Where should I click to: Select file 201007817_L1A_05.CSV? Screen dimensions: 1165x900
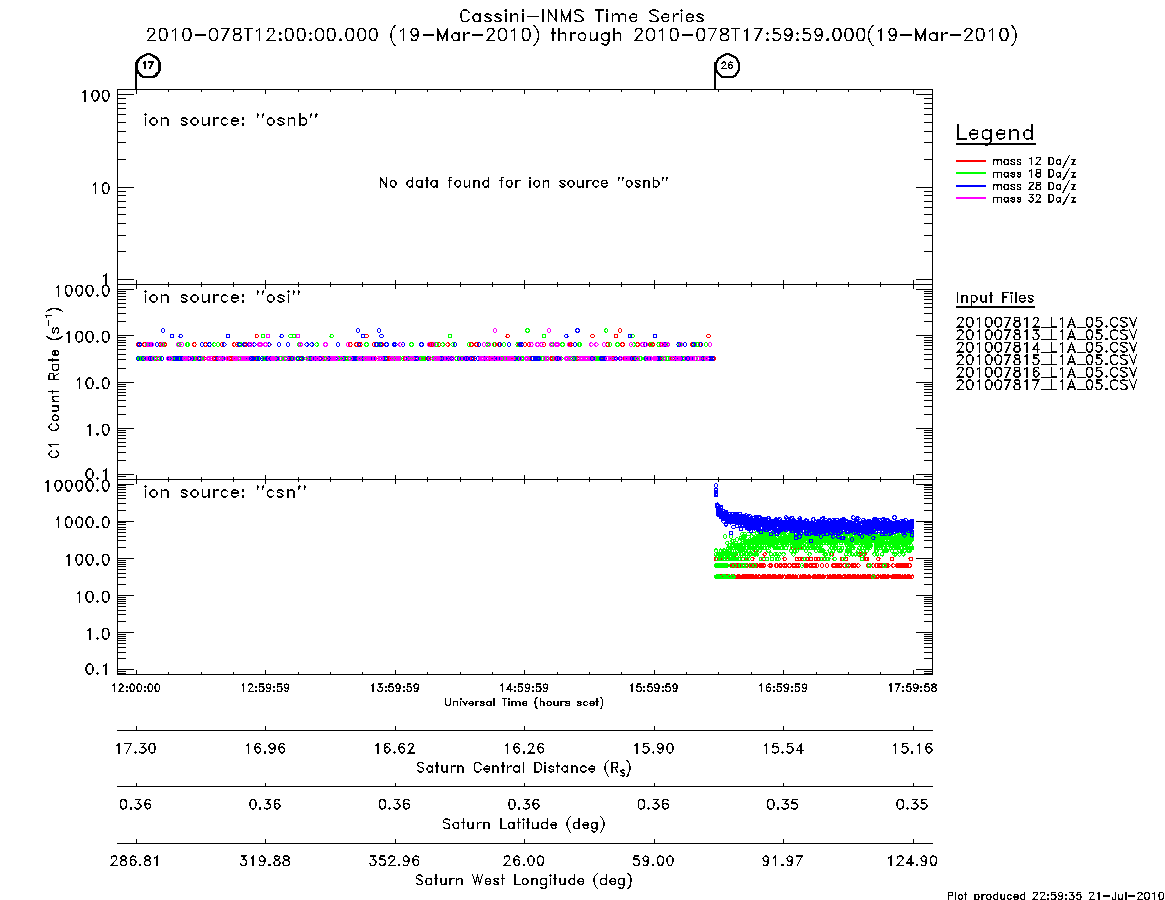point(1046,385)
